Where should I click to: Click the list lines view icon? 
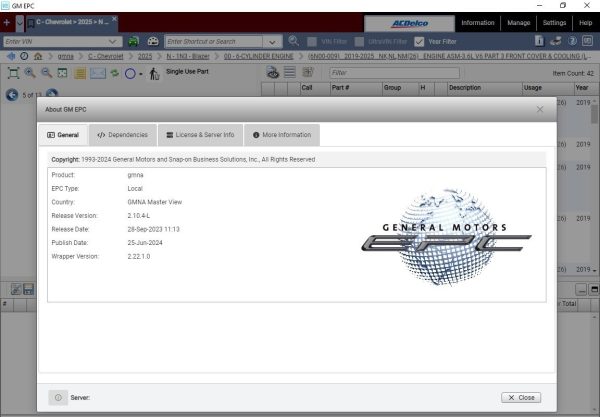point(290,72)
